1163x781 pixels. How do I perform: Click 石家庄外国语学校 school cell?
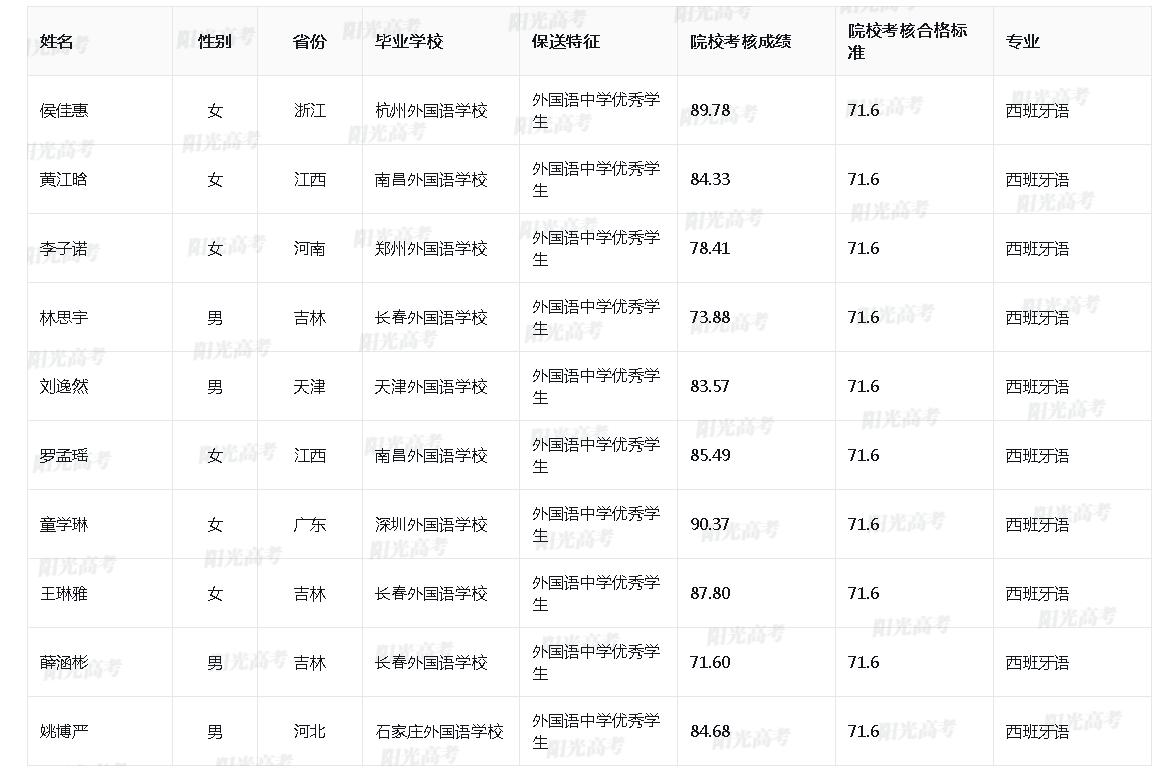point(439,731)
